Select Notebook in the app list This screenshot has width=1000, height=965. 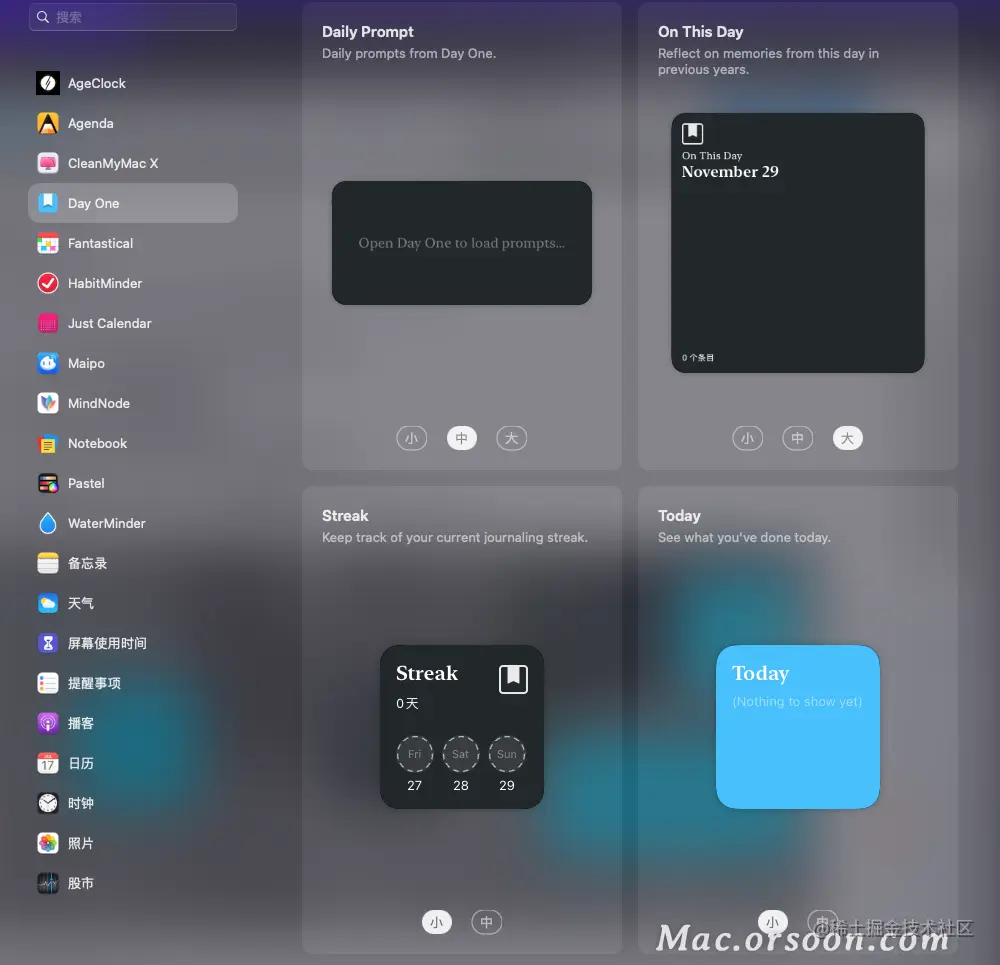click(x=133, y=443)
